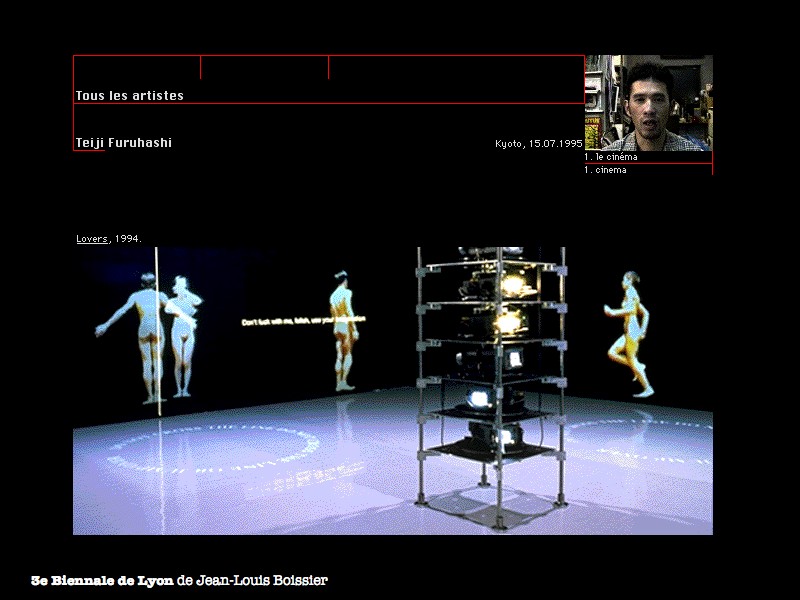Choose the English caption "1. cinema"

(x=606, y=170)
